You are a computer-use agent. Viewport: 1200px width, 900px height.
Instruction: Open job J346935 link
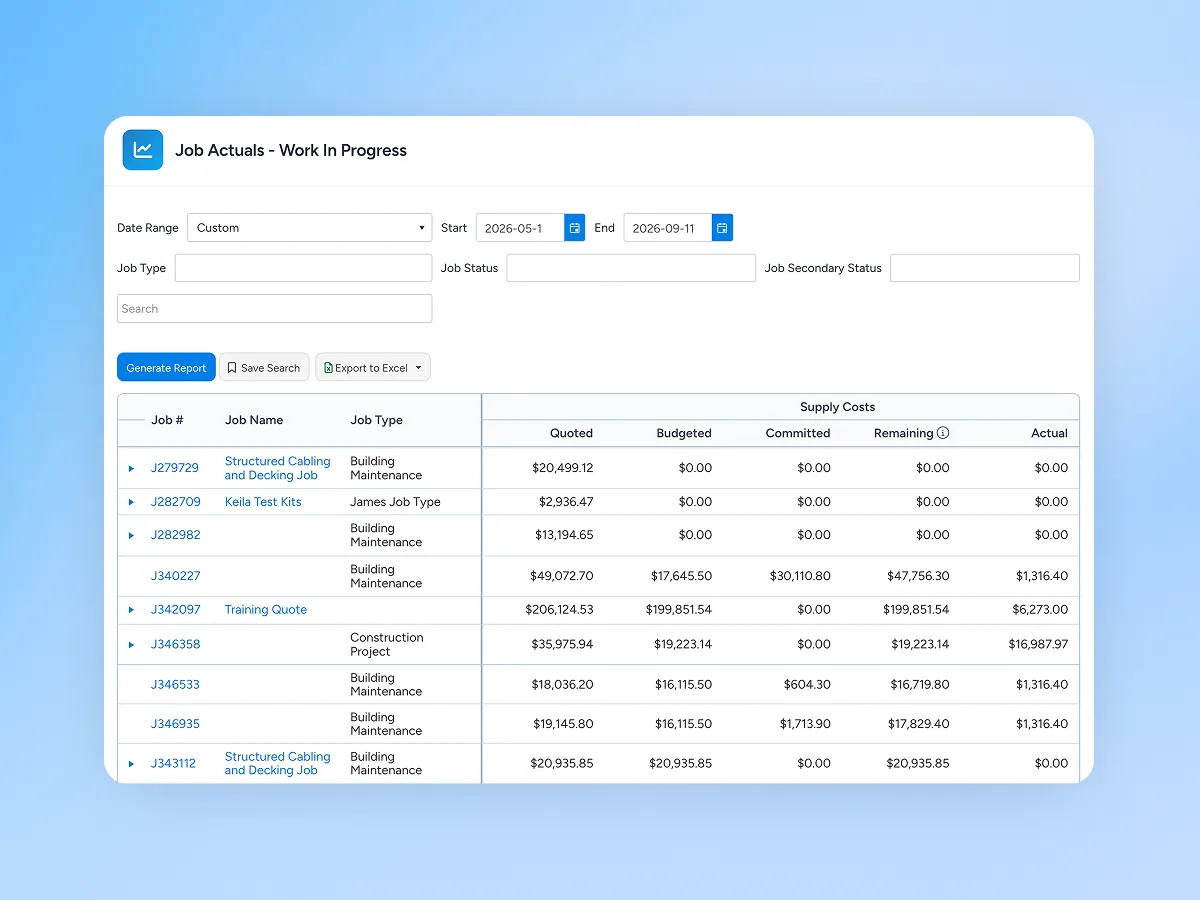(175, 724)
